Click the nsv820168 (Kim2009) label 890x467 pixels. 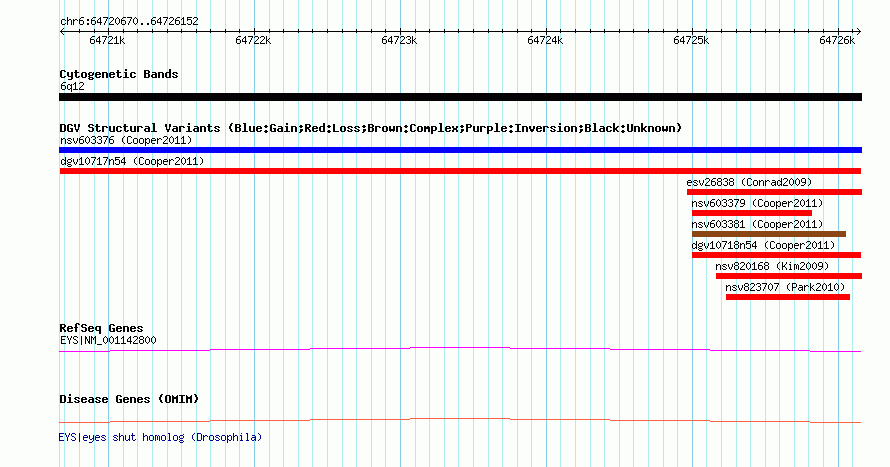(772, 266)
